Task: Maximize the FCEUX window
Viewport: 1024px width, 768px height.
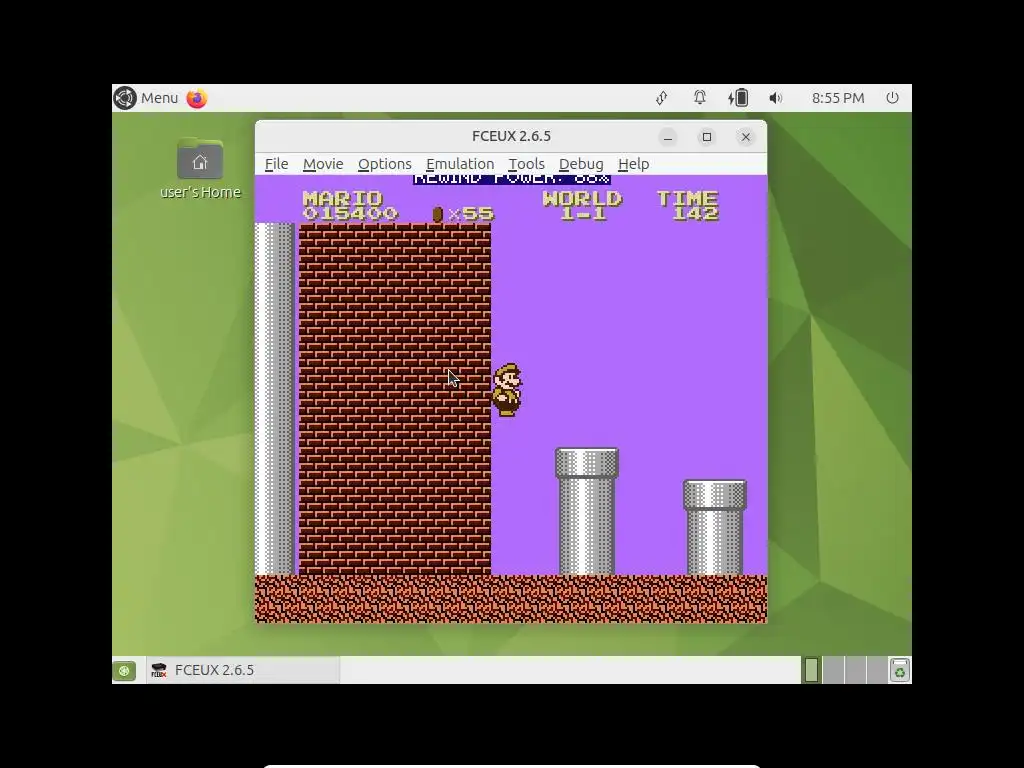Action: pos(707,137)
